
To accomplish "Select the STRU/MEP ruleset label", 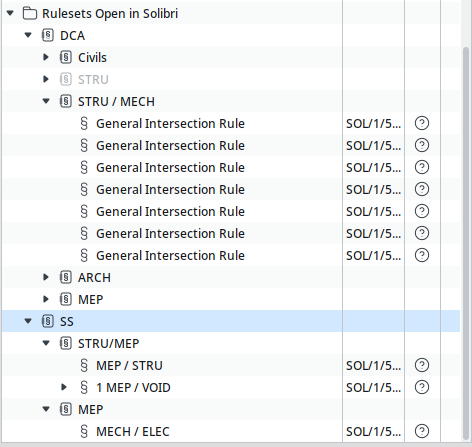I will [109, 344].
